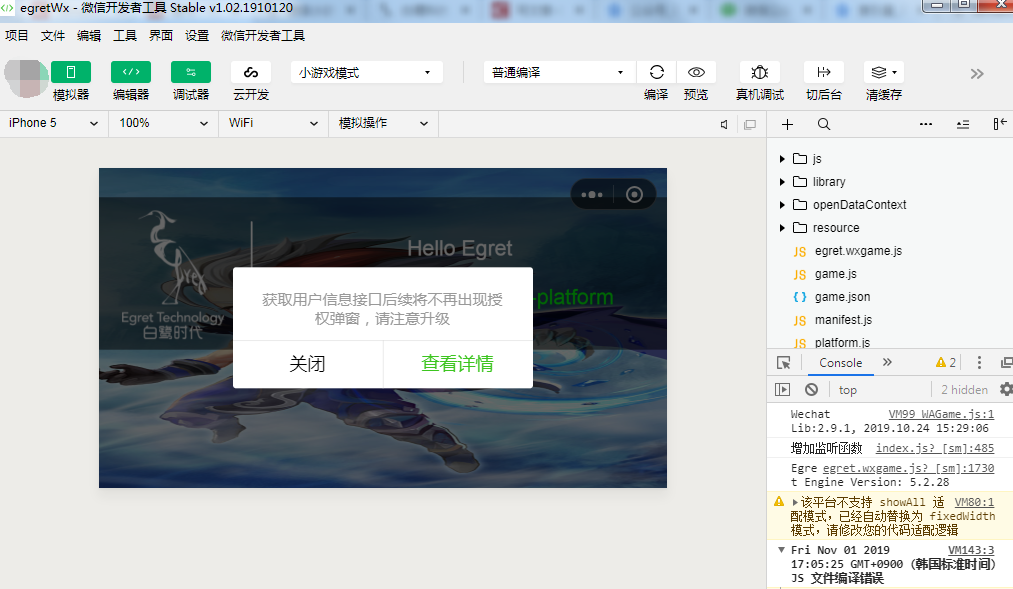Screen dimensions: 1013x589
Task: Open console settings gear
Action: click(x=1006, y=389)
